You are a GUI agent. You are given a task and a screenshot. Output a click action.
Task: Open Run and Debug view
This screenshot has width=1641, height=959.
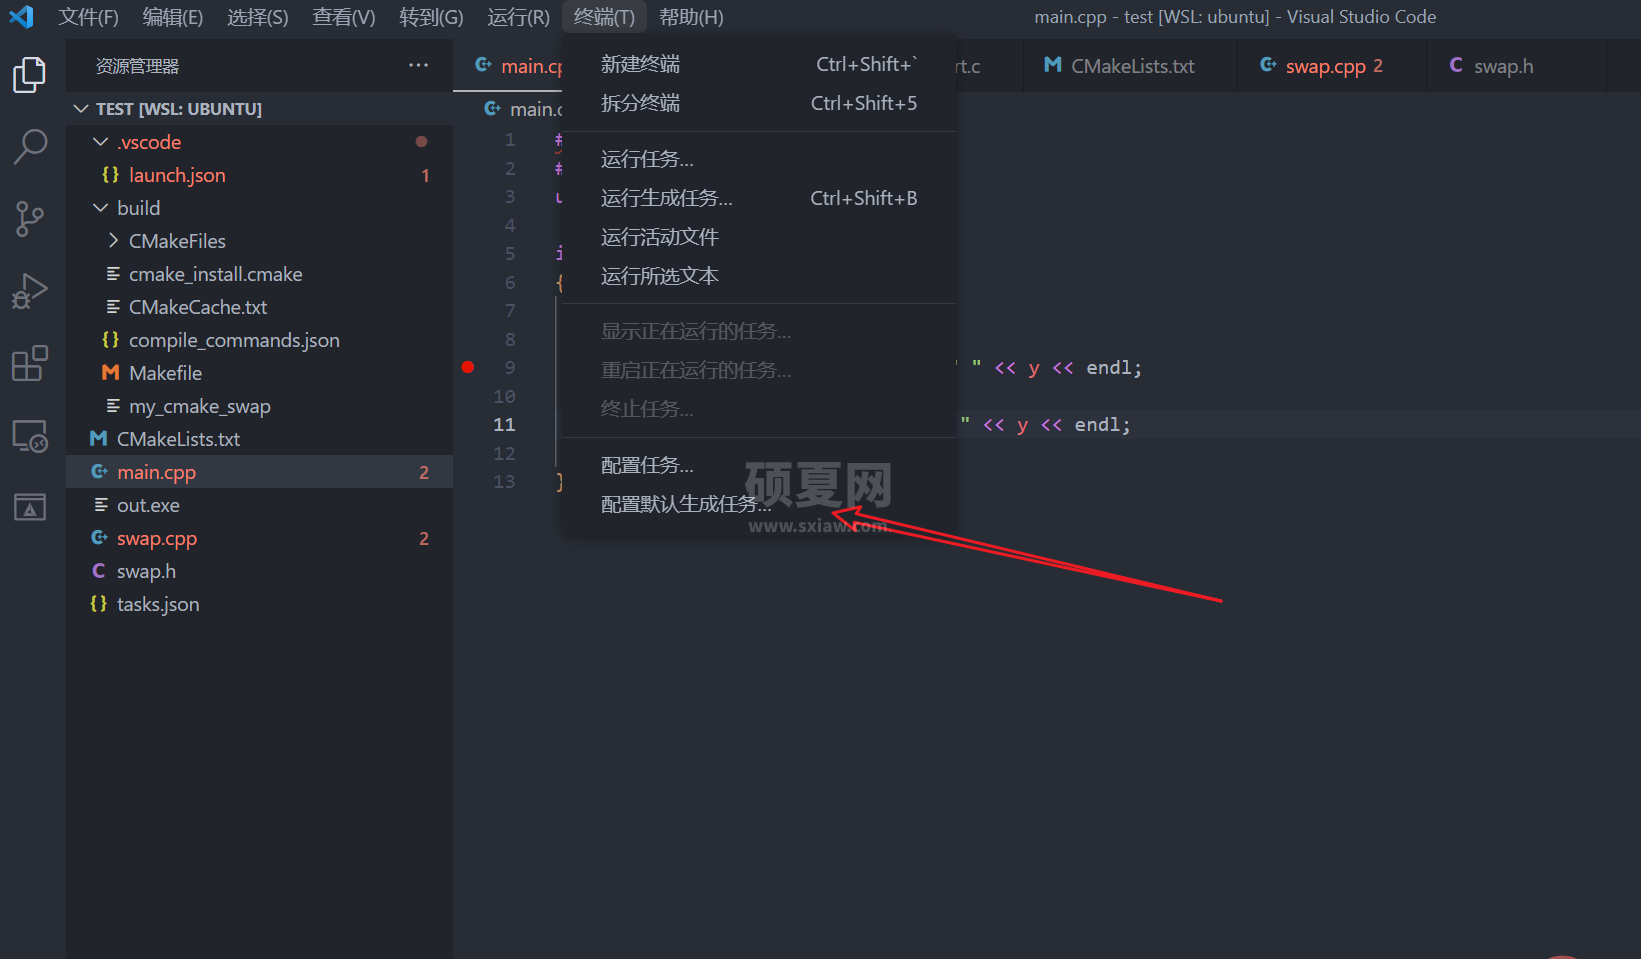coord(29,291)
